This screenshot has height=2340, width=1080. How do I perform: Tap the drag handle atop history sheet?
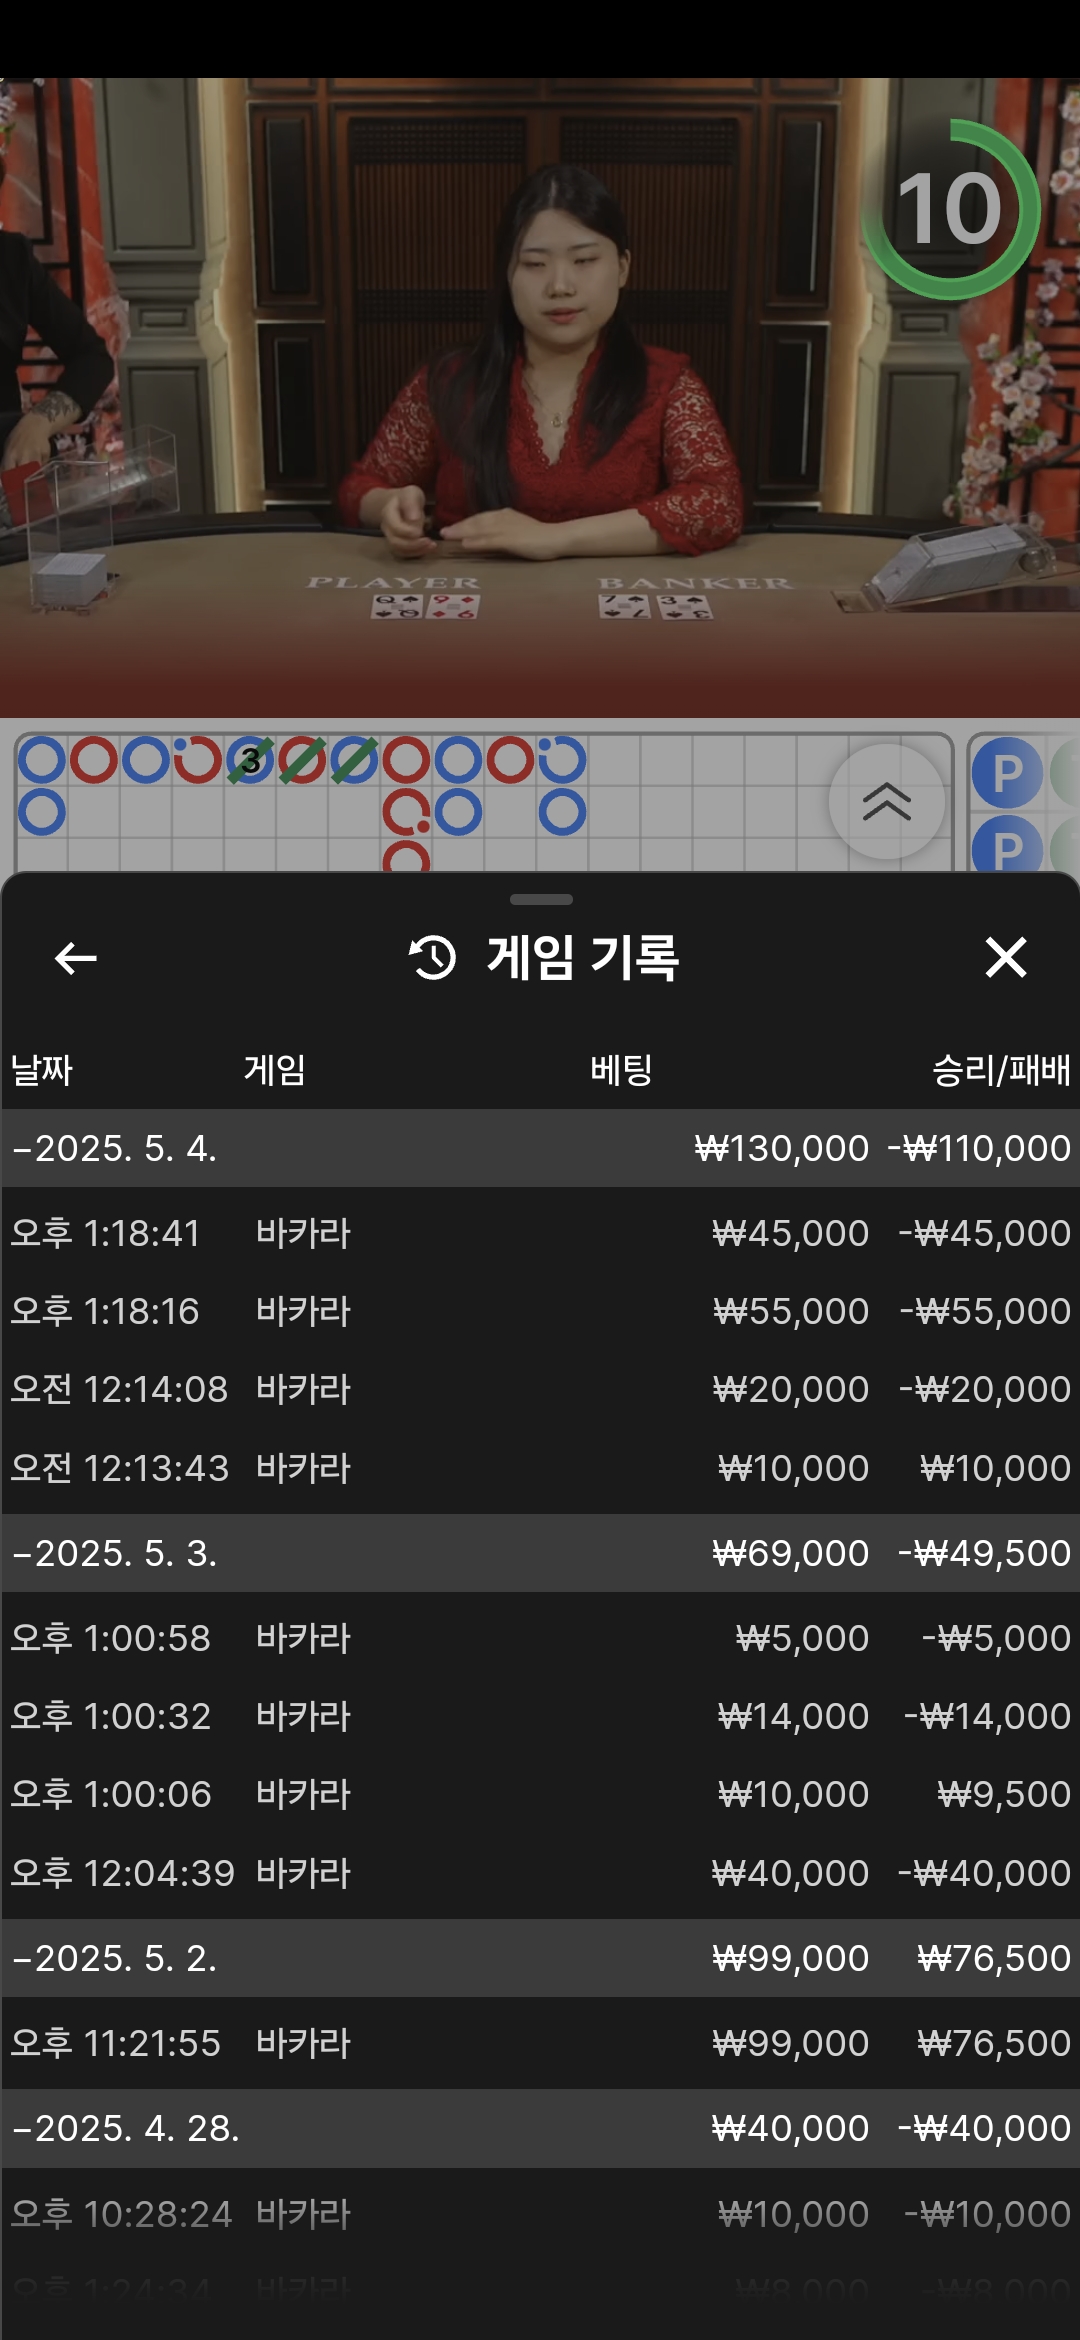540,900
